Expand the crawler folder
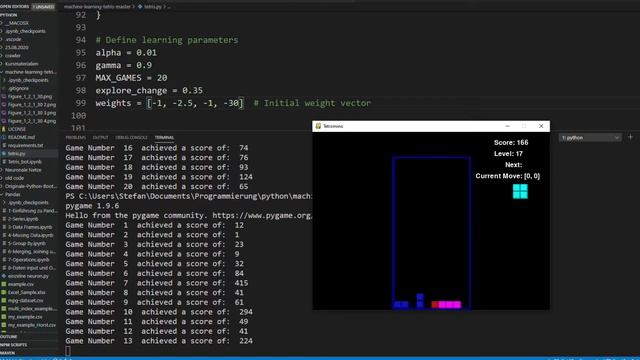This screenshot has width=640, height=360. pos(13,56)
